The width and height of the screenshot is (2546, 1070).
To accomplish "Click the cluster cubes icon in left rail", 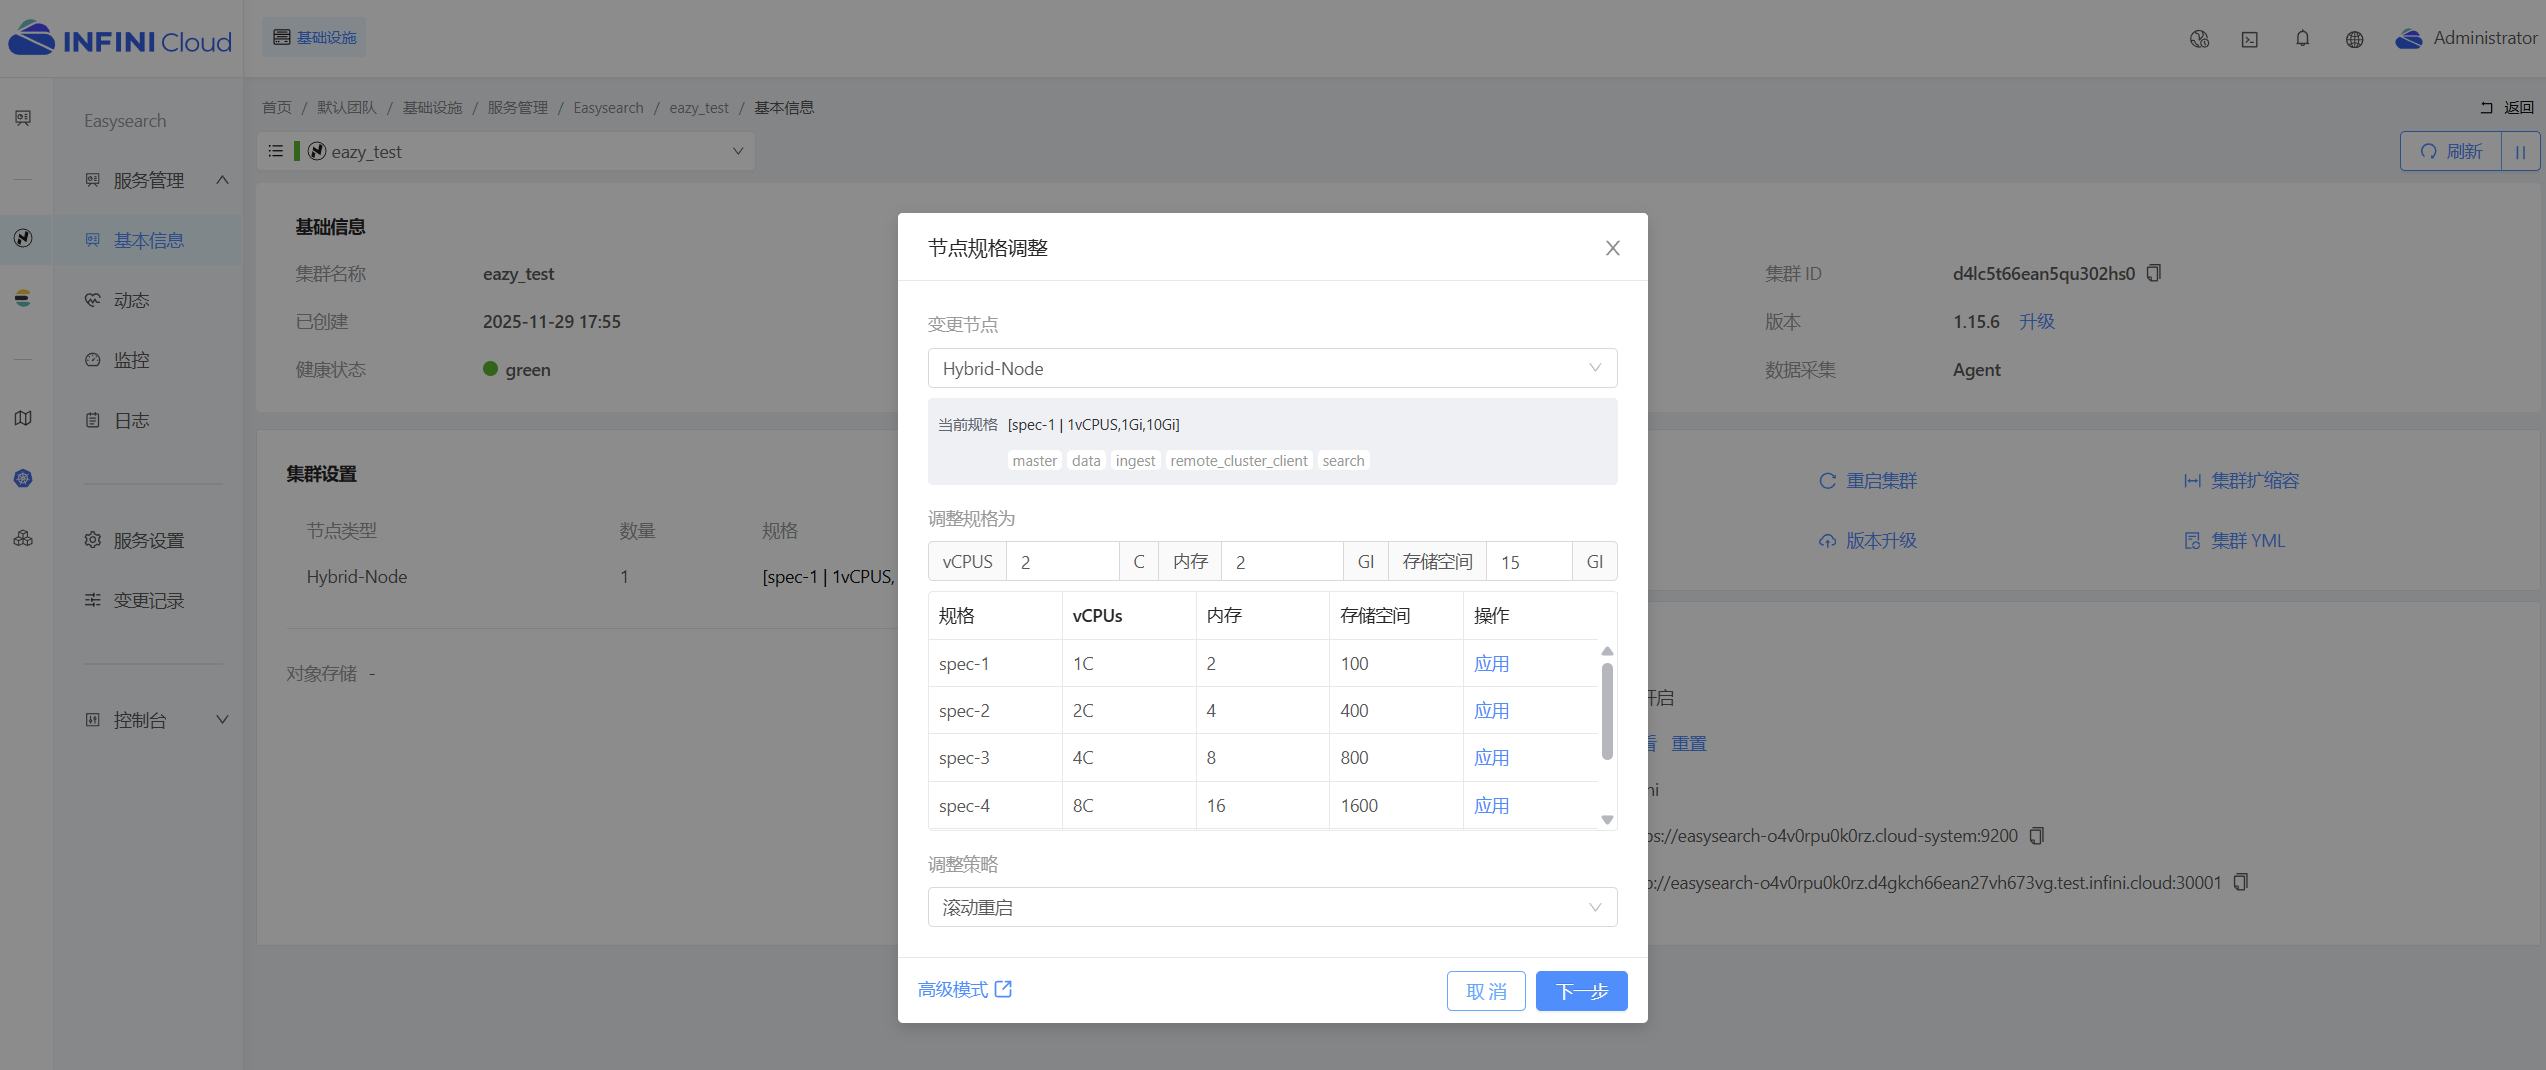I will (x=23, y=538).
